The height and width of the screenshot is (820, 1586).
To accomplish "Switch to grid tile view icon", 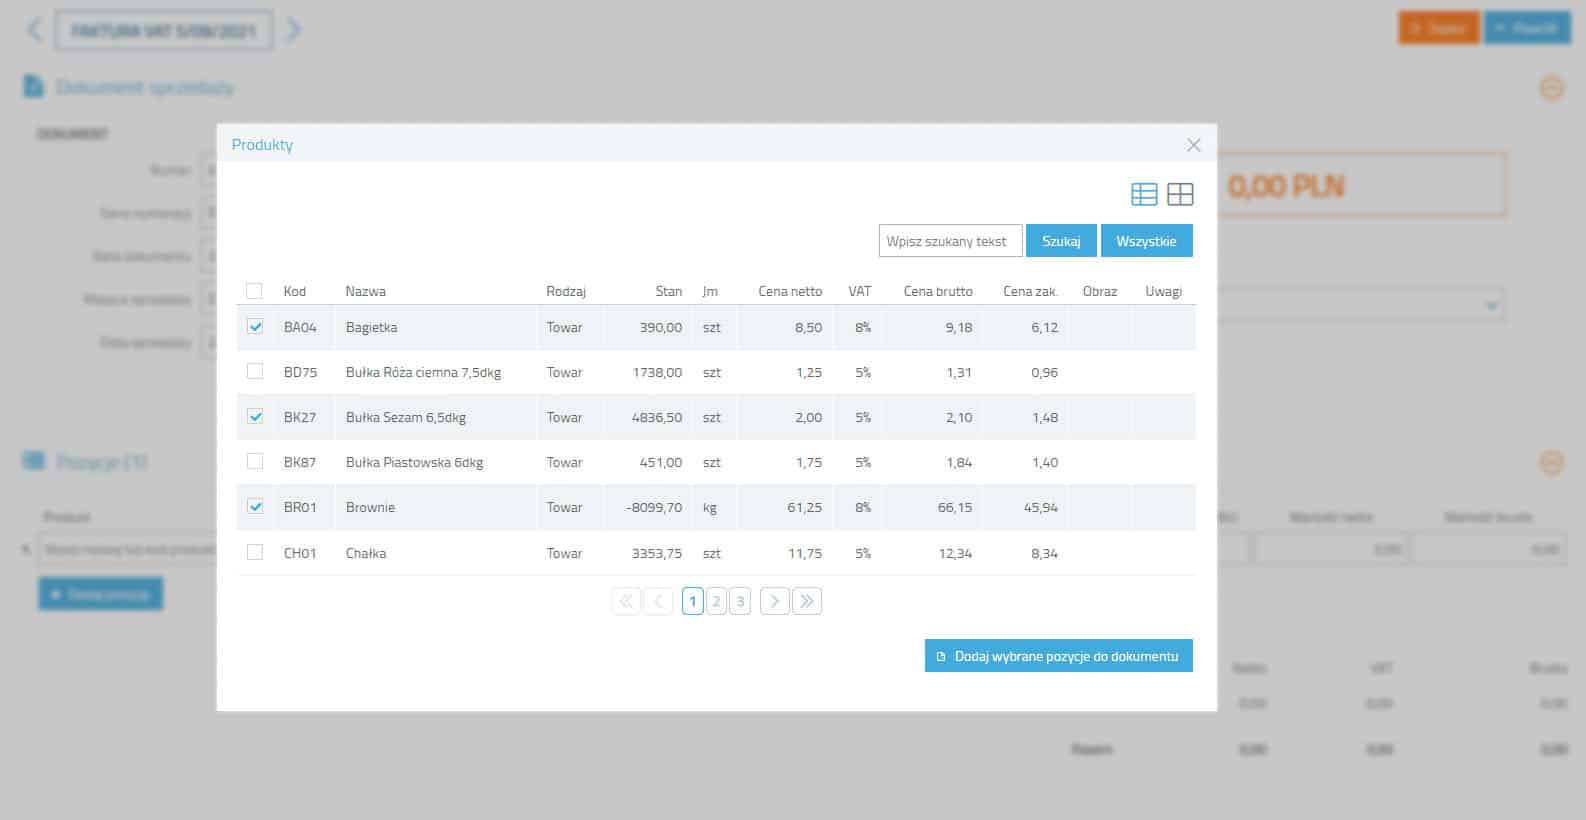I will [x=1180, y=194].
